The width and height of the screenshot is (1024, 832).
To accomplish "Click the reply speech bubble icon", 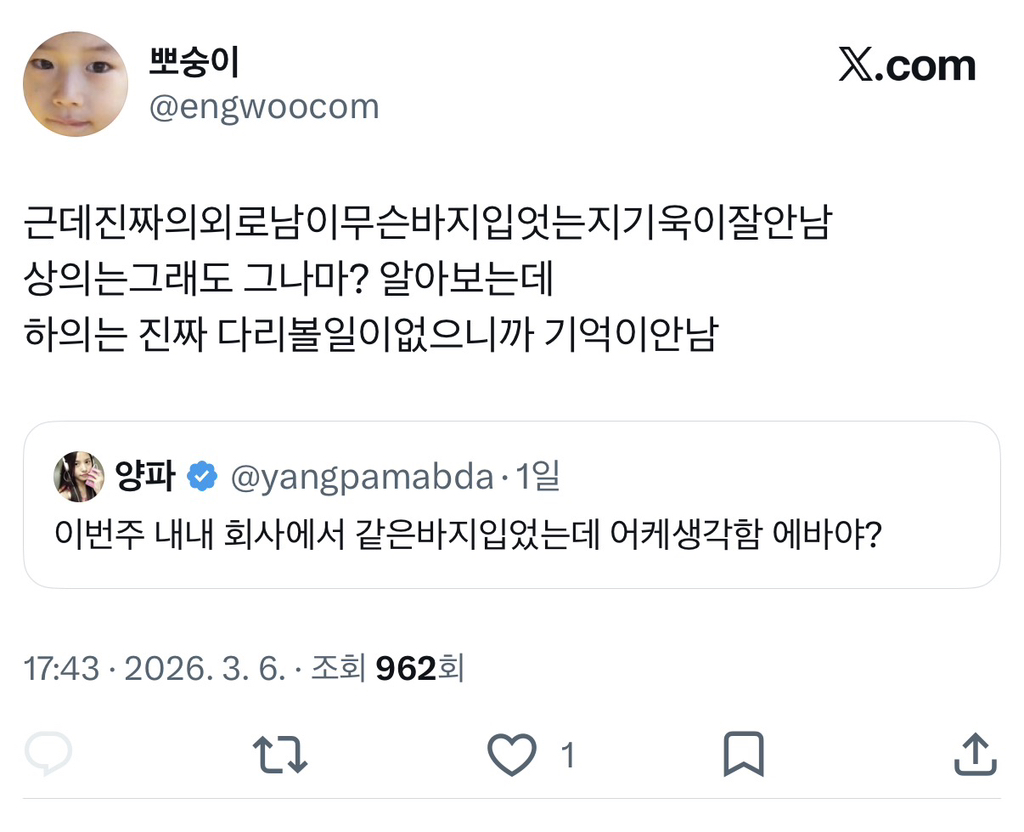I will click(x=48, y=755).
